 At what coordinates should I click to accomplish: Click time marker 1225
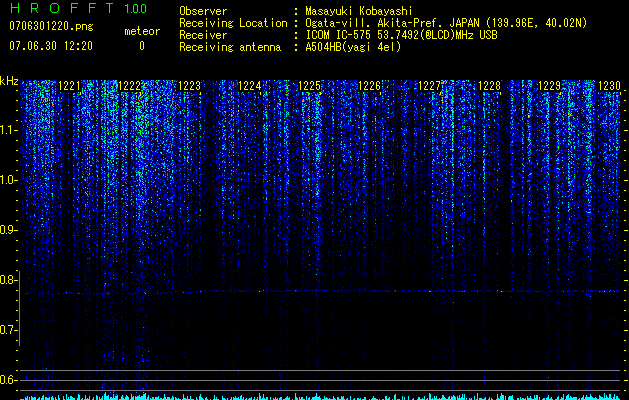coord(310,86)
